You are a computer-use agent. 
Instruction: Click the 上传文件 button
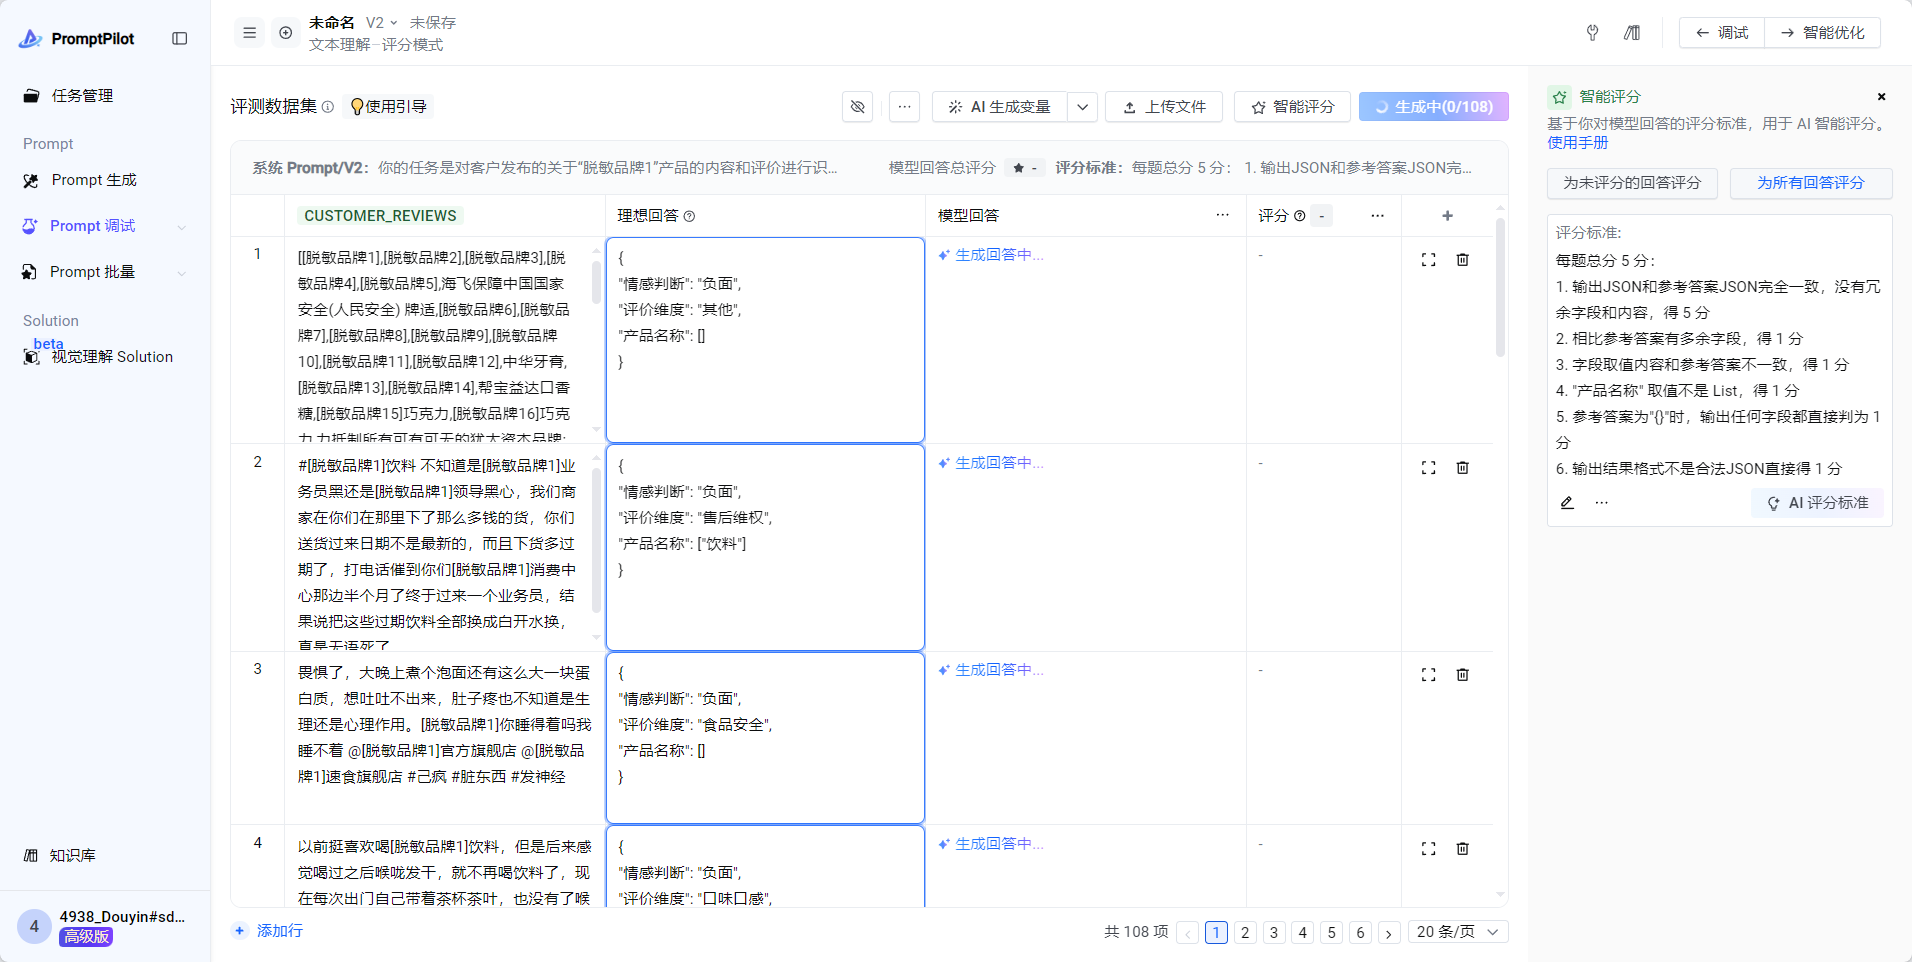(x=1164, y=107)
